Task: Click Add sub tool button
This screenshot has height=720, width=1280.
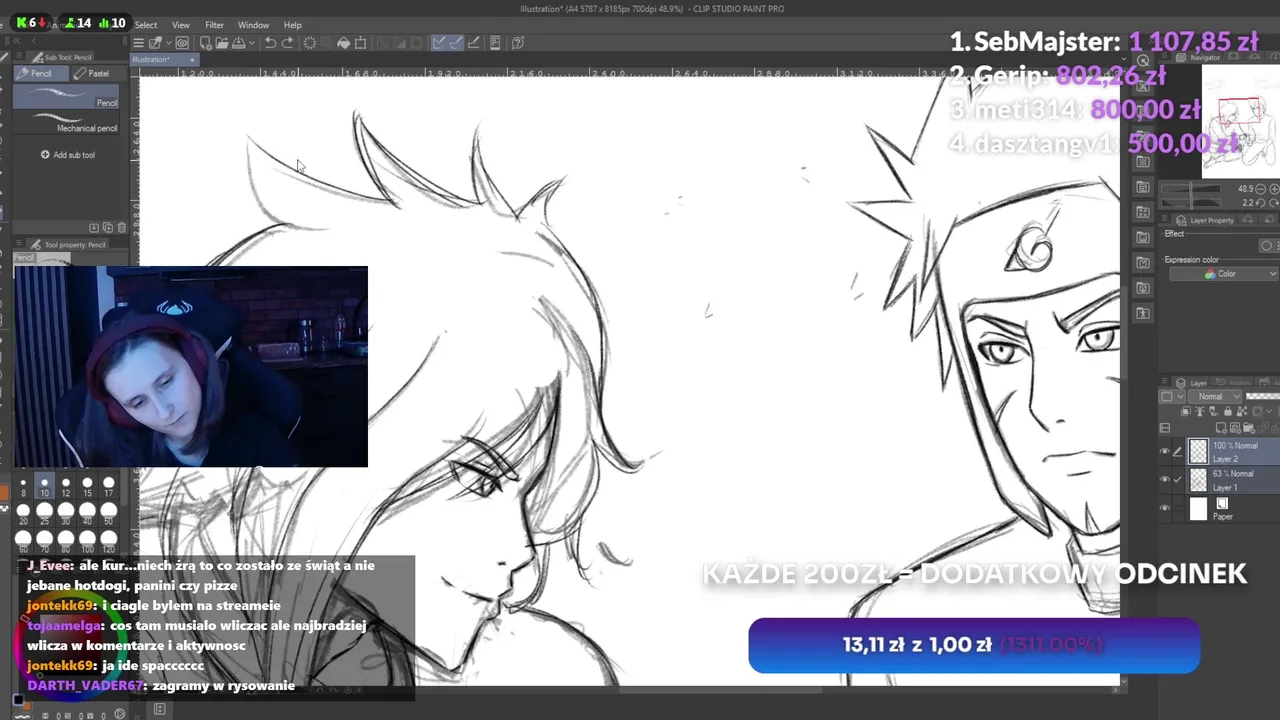Action: click(x=68, y=155)
